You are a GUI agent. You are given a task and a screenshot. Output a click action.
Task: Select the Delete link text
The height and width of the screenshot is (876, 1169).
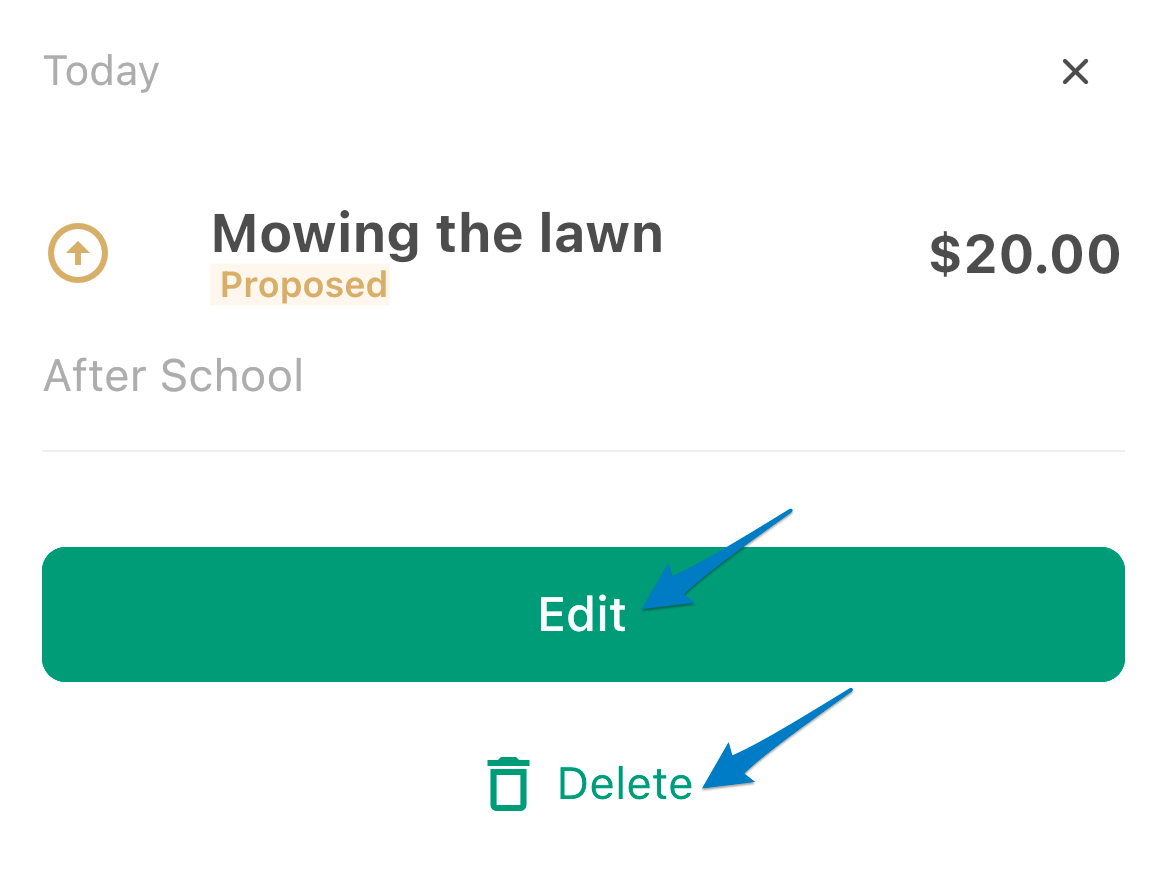pyautogui.click(x=625, y=784)
